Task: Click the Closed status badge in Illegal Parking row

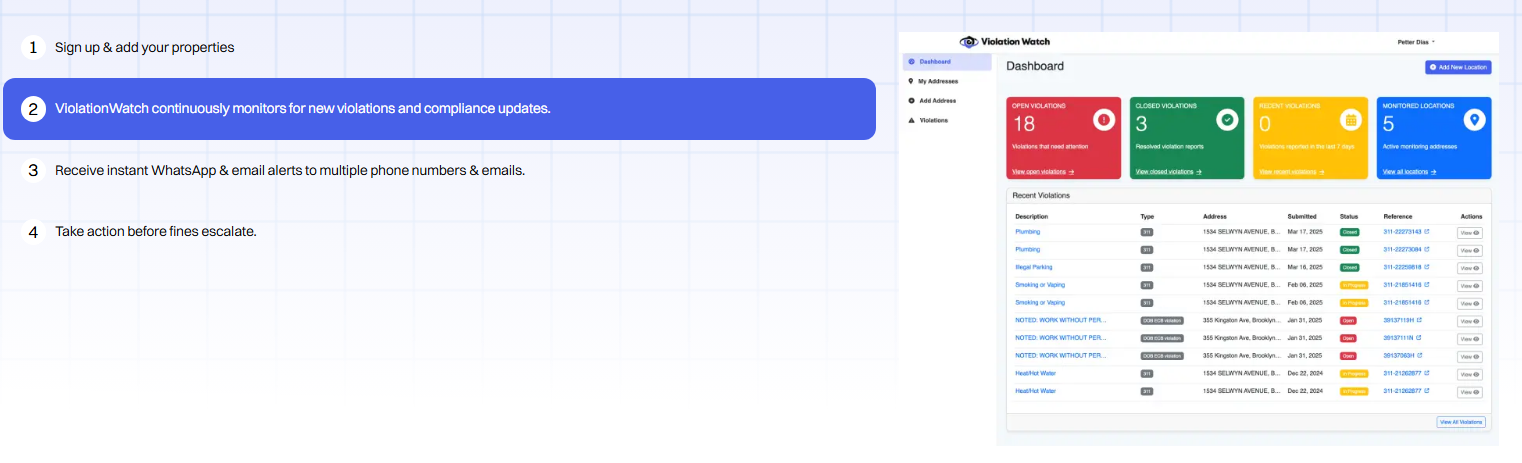Action: pyautogui.click(x=1350, y=267)
